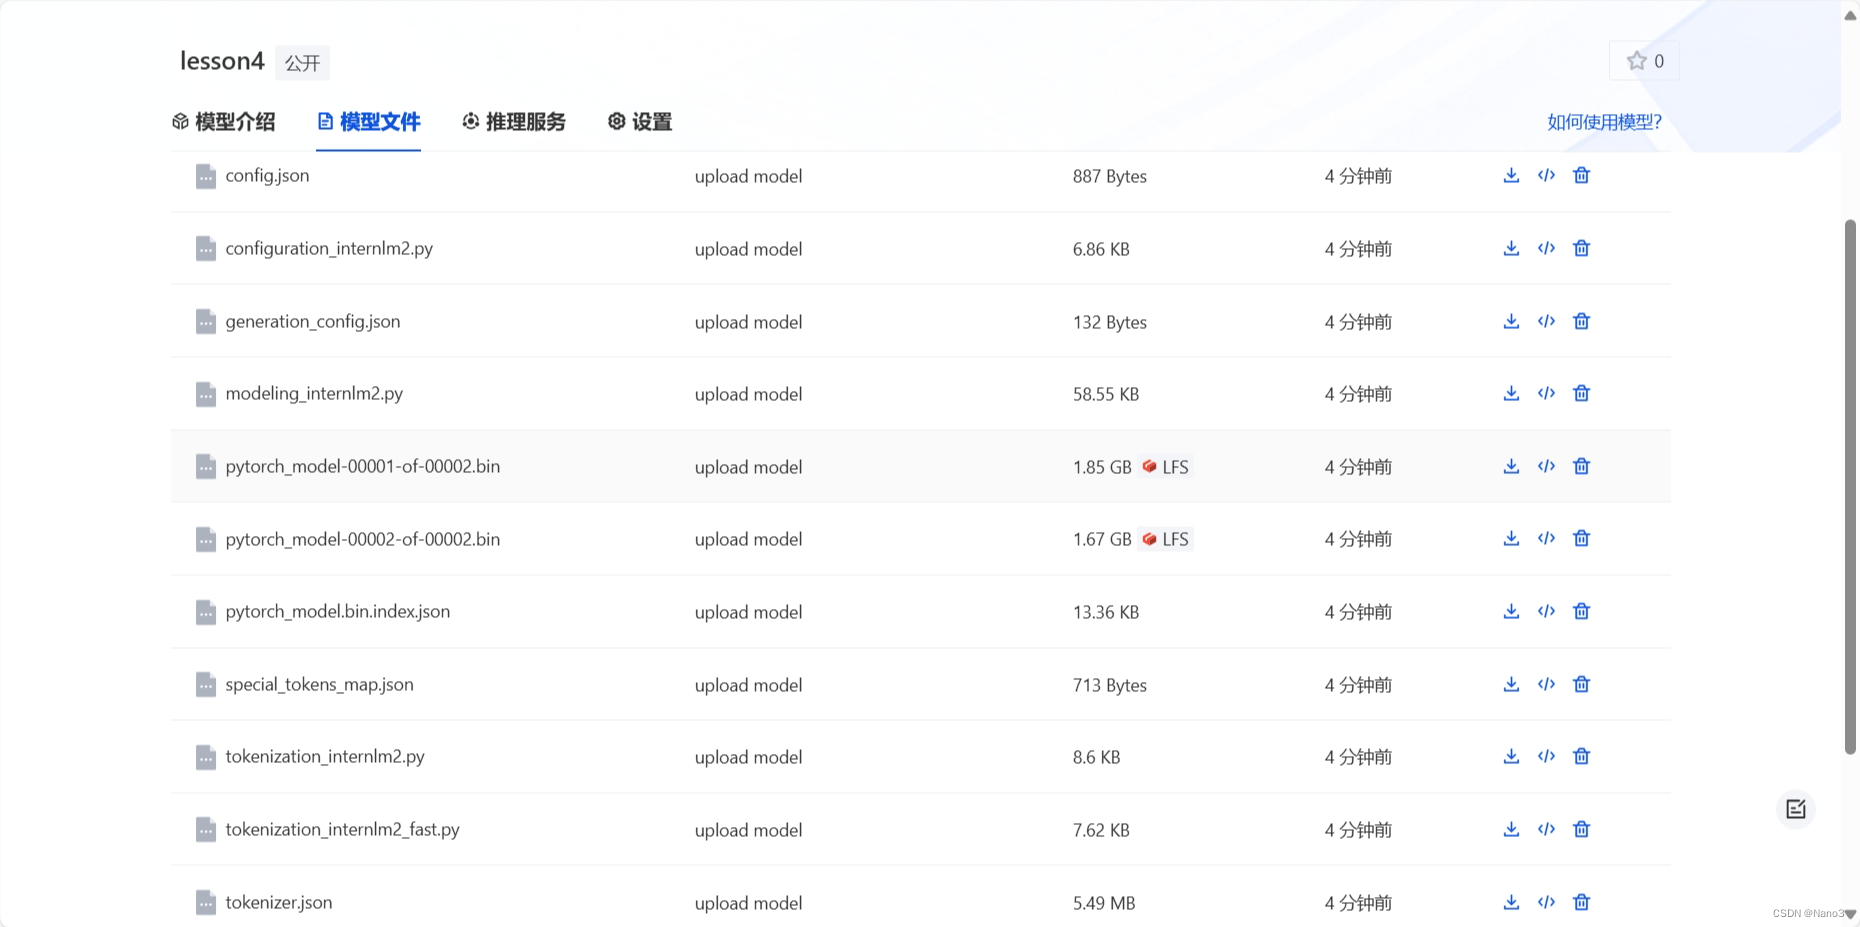Image resolution: width=1860 pixels, height=927 pixels.
Task: Open tokenization_internlm2.py file
Action: (325, 757)
